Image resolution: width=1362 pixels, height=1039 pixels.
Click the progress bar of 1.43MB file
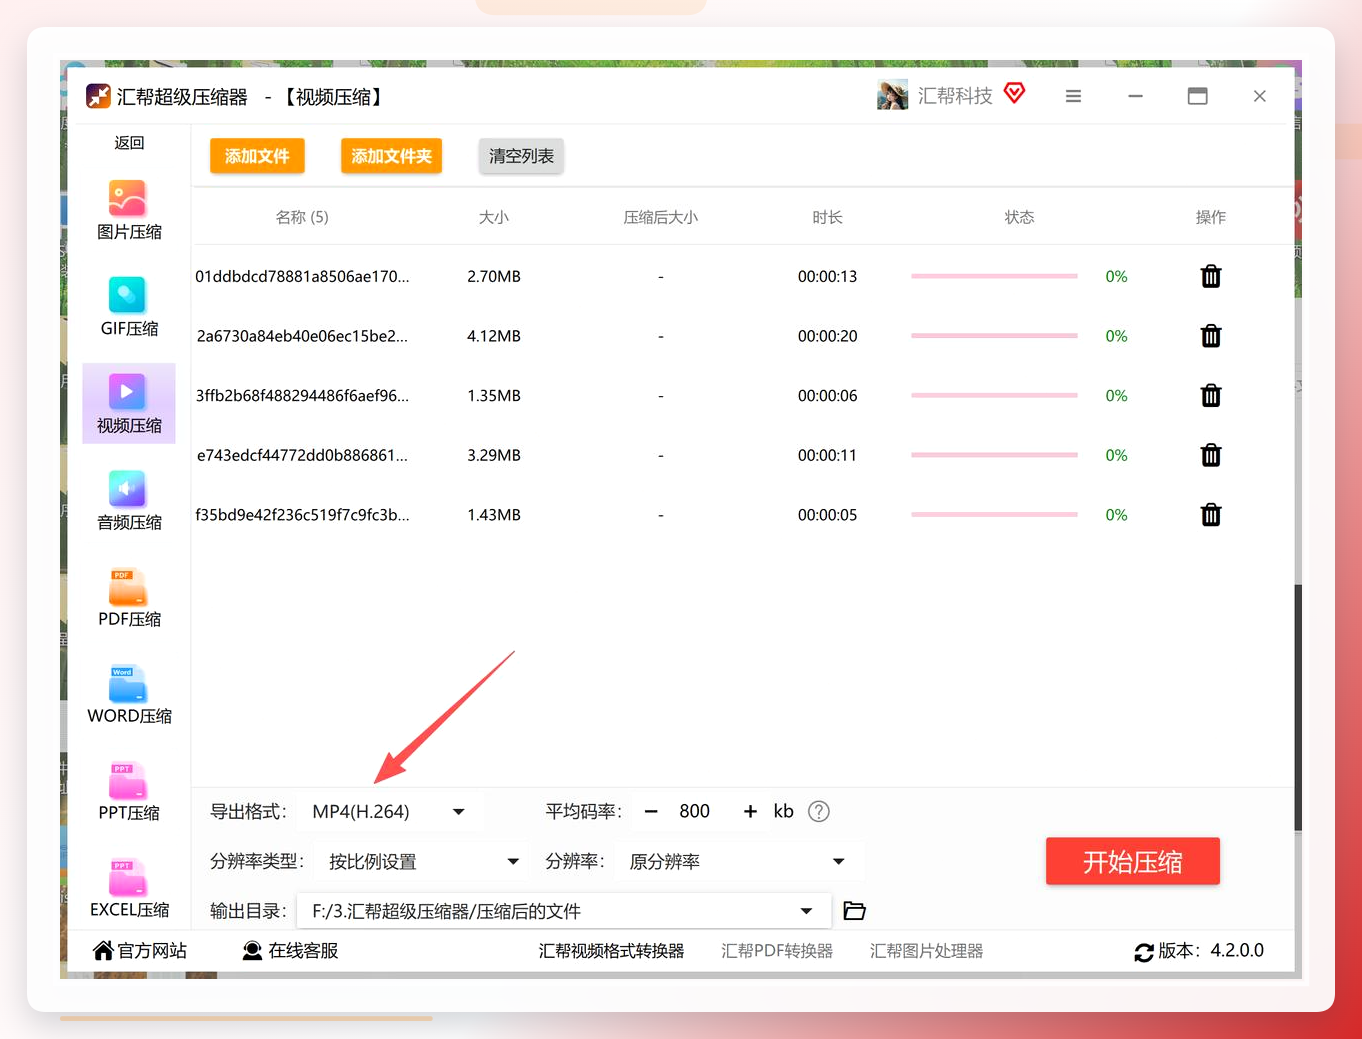point(994,515)
